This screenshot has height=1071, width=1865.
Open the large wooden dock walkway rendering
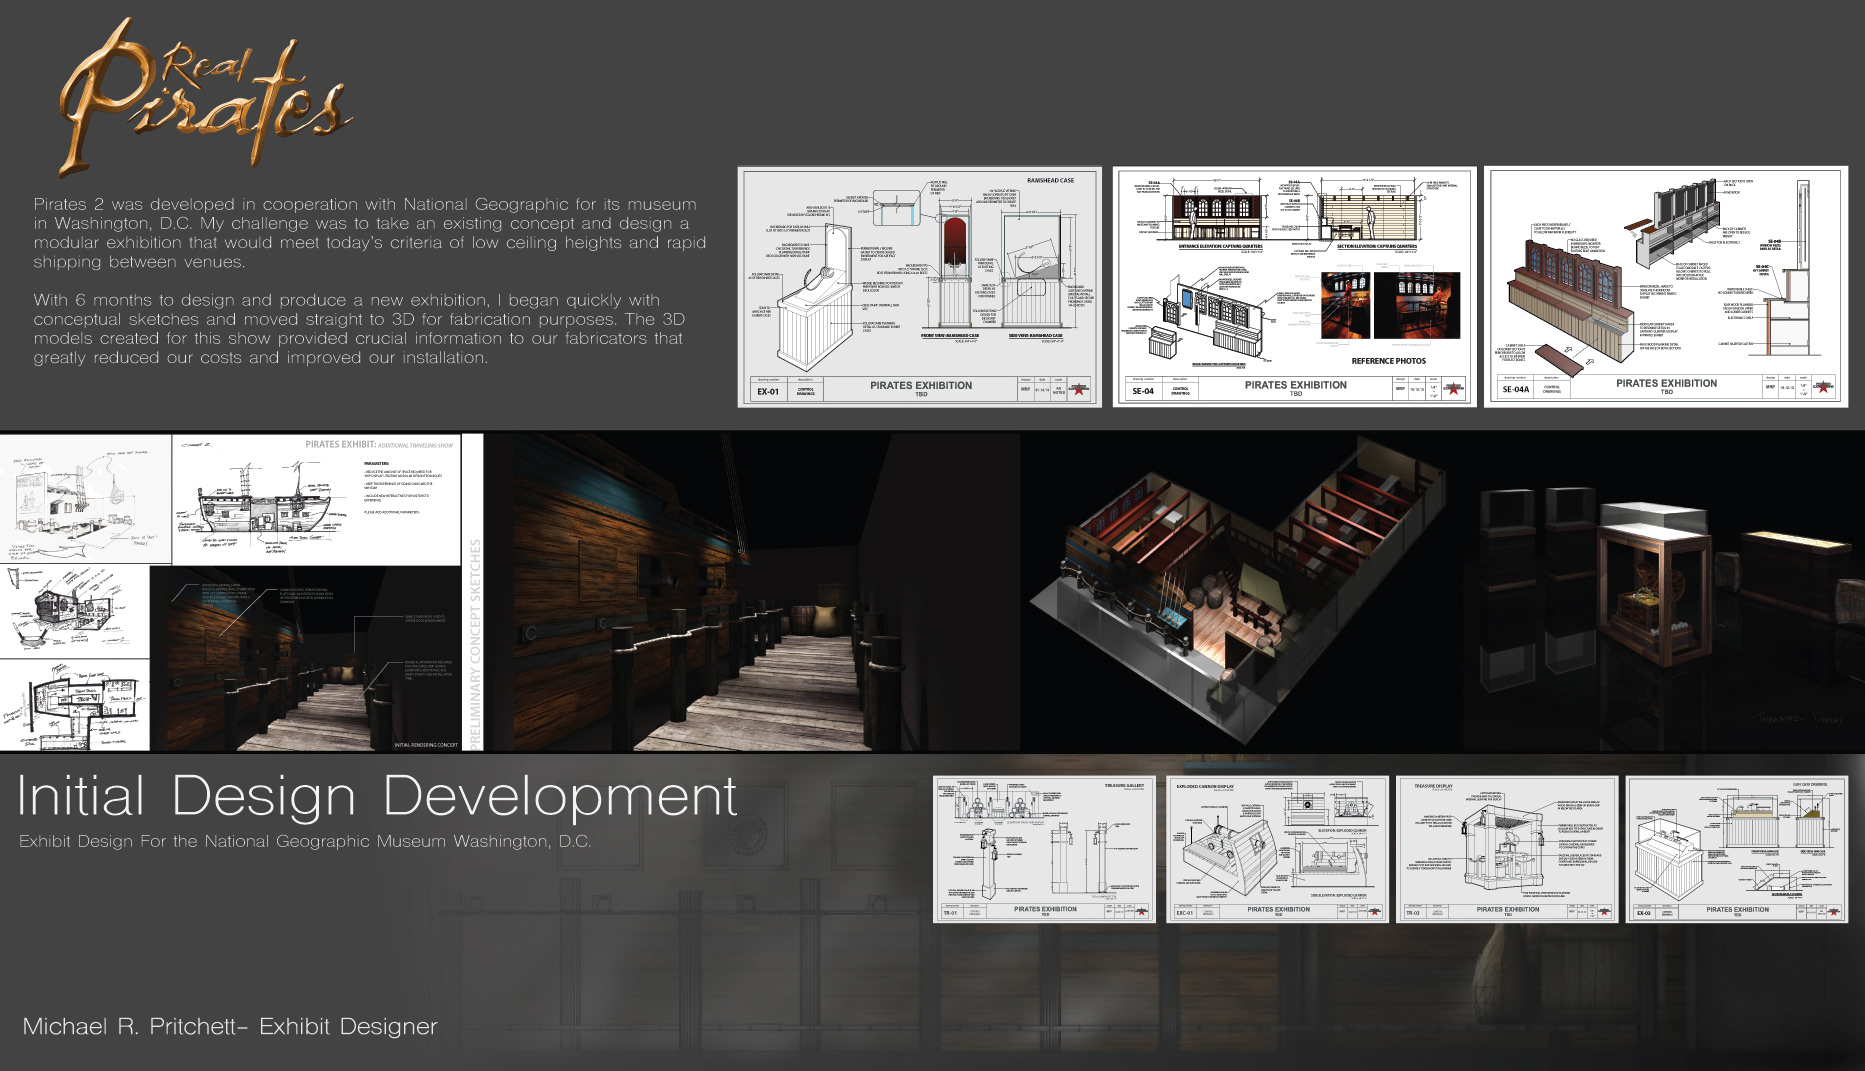pyautogui.click(x=750, y=592)
